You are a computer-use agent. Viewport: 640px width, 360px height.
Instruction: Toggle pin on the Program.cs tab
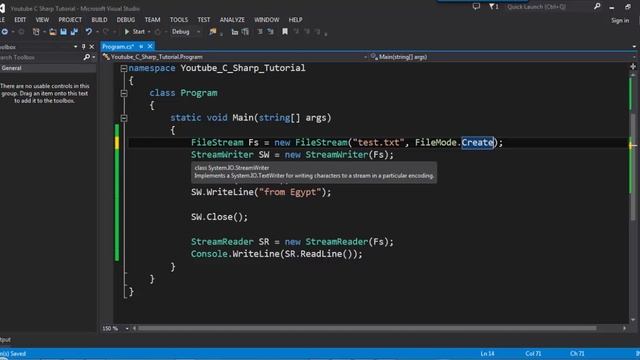click(x=141, y=47)
